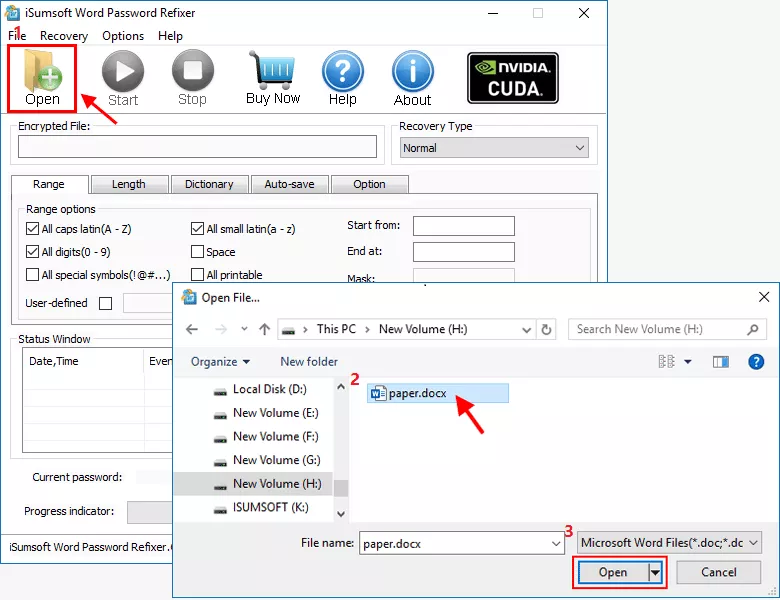The width and height of the screenshot is (780, 600).
Task: Enable All special symbols checkbox
Action: (x=32, y=275)
